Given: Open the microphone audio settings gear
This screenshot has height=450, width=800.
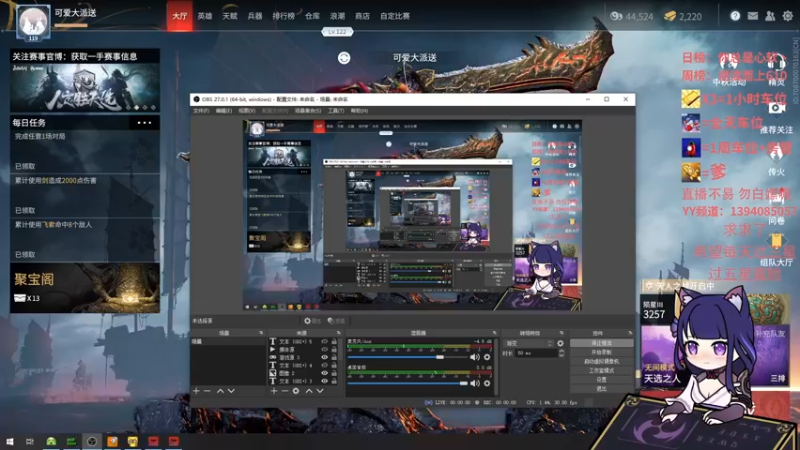Looking at the screenshot, I should pyautogui.click(x=487, y=357).
